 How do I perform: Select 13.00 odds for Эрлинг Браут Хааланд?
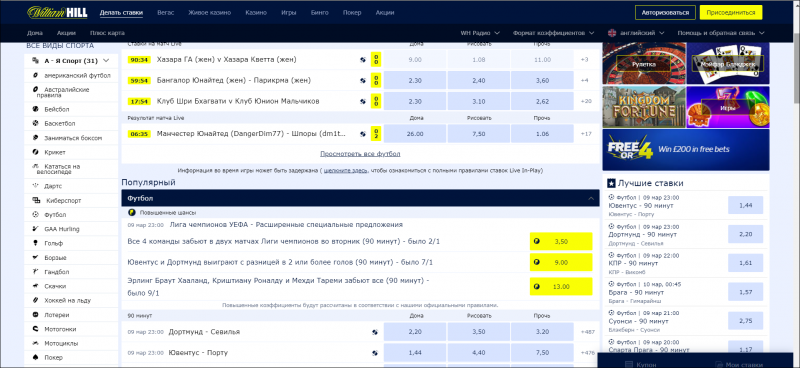click(561, 286)
